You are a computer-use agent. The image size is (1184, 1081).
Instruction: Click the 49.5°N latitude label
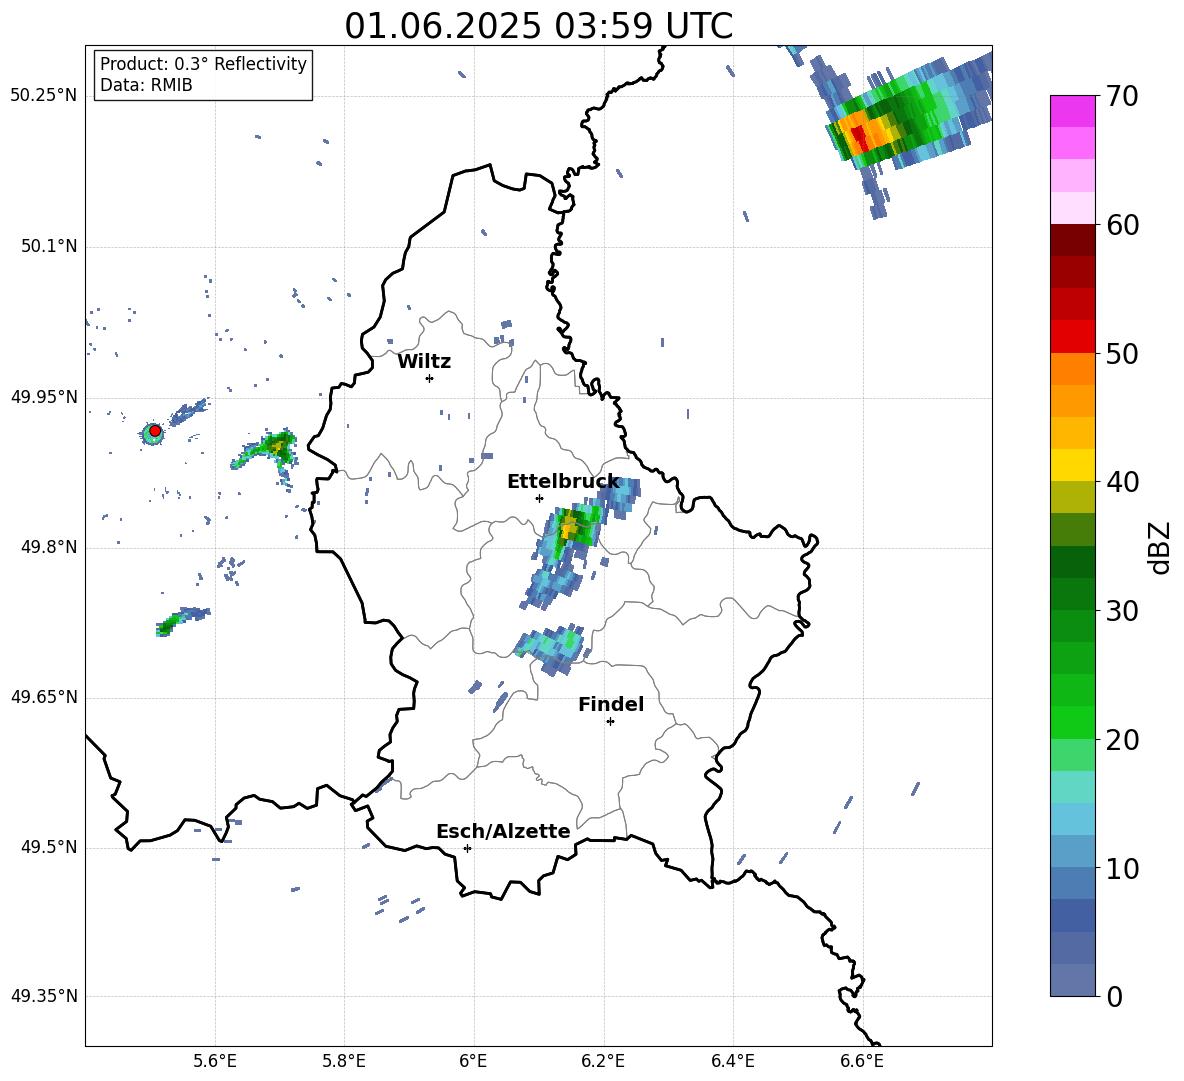(49, 848)
